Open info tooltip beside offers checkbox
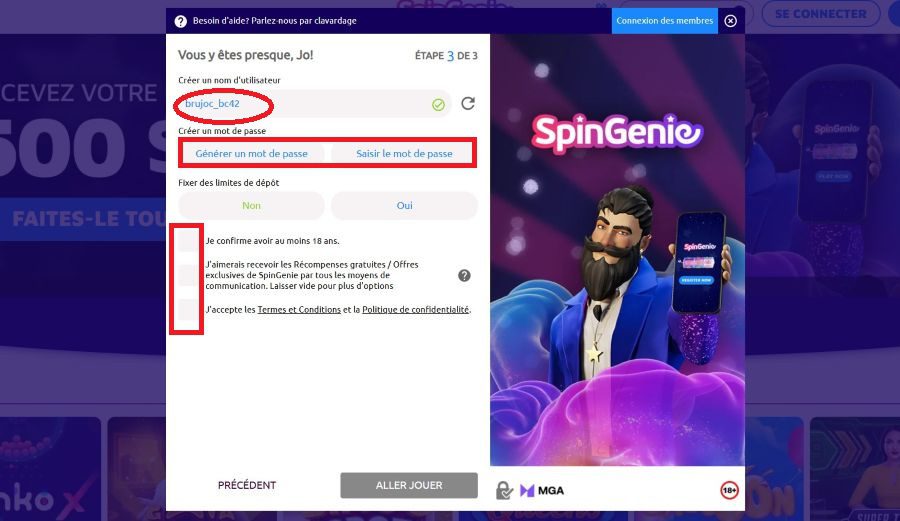The width and height of the screenshot is (900, 521). [464, 275]
